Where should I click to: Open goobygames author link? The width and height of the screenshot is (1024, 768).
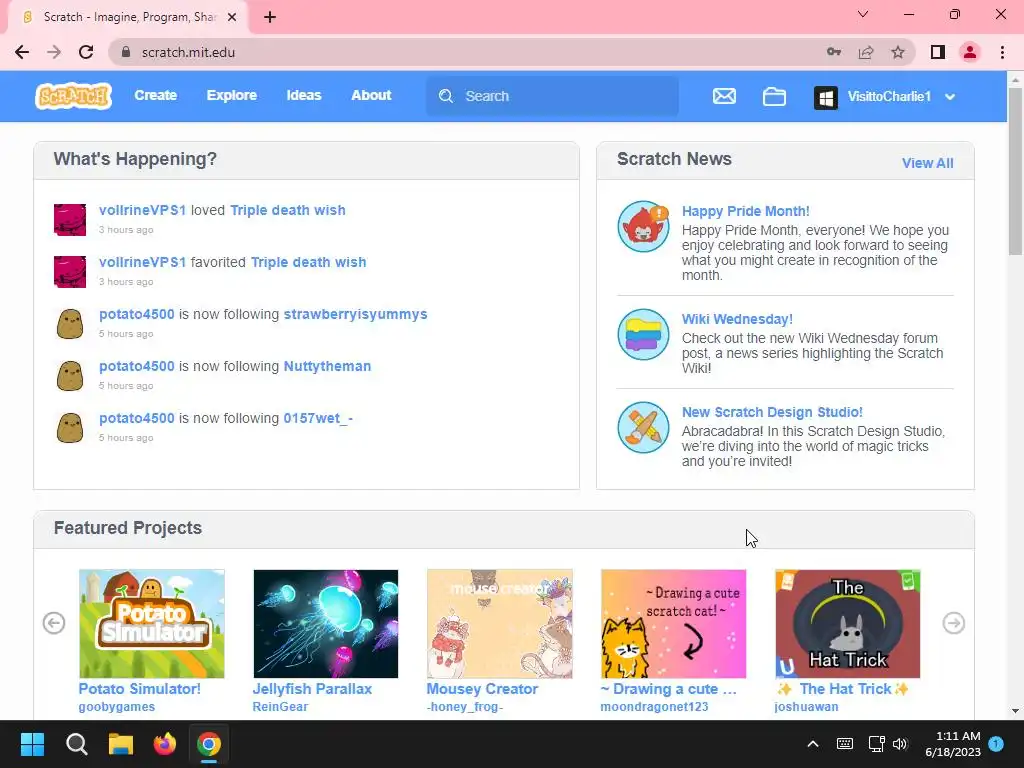pyautogui.click(x=117, y=707)
